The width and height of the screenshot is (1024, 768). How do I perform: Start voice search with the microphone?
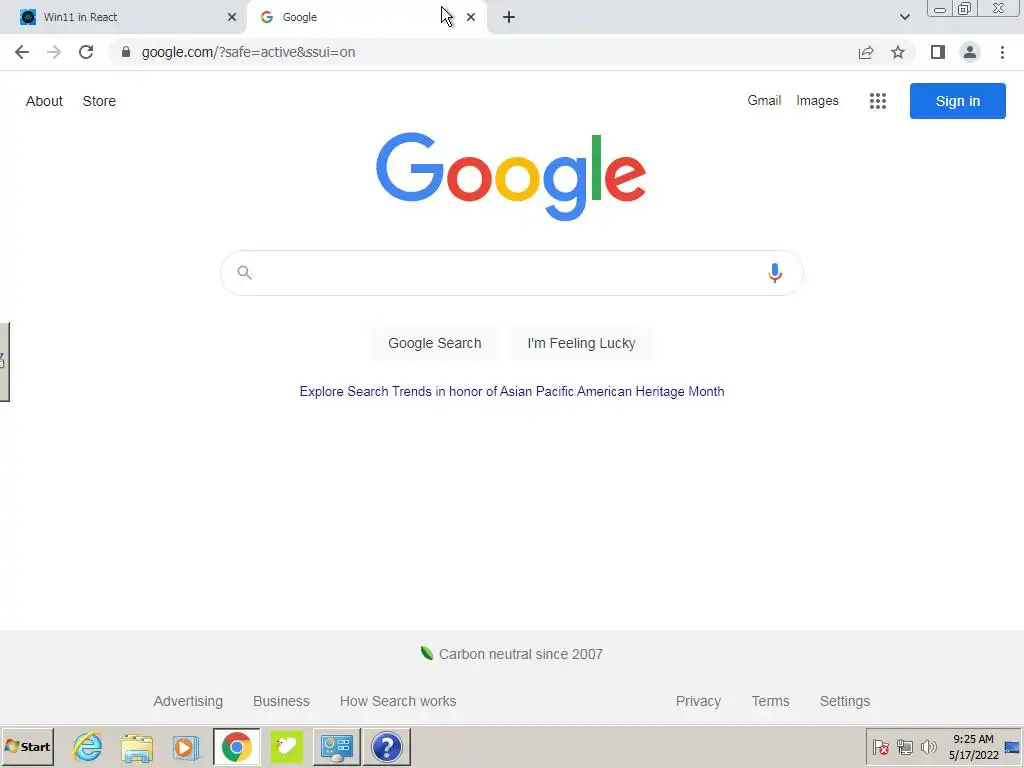[x=775, y=273]
